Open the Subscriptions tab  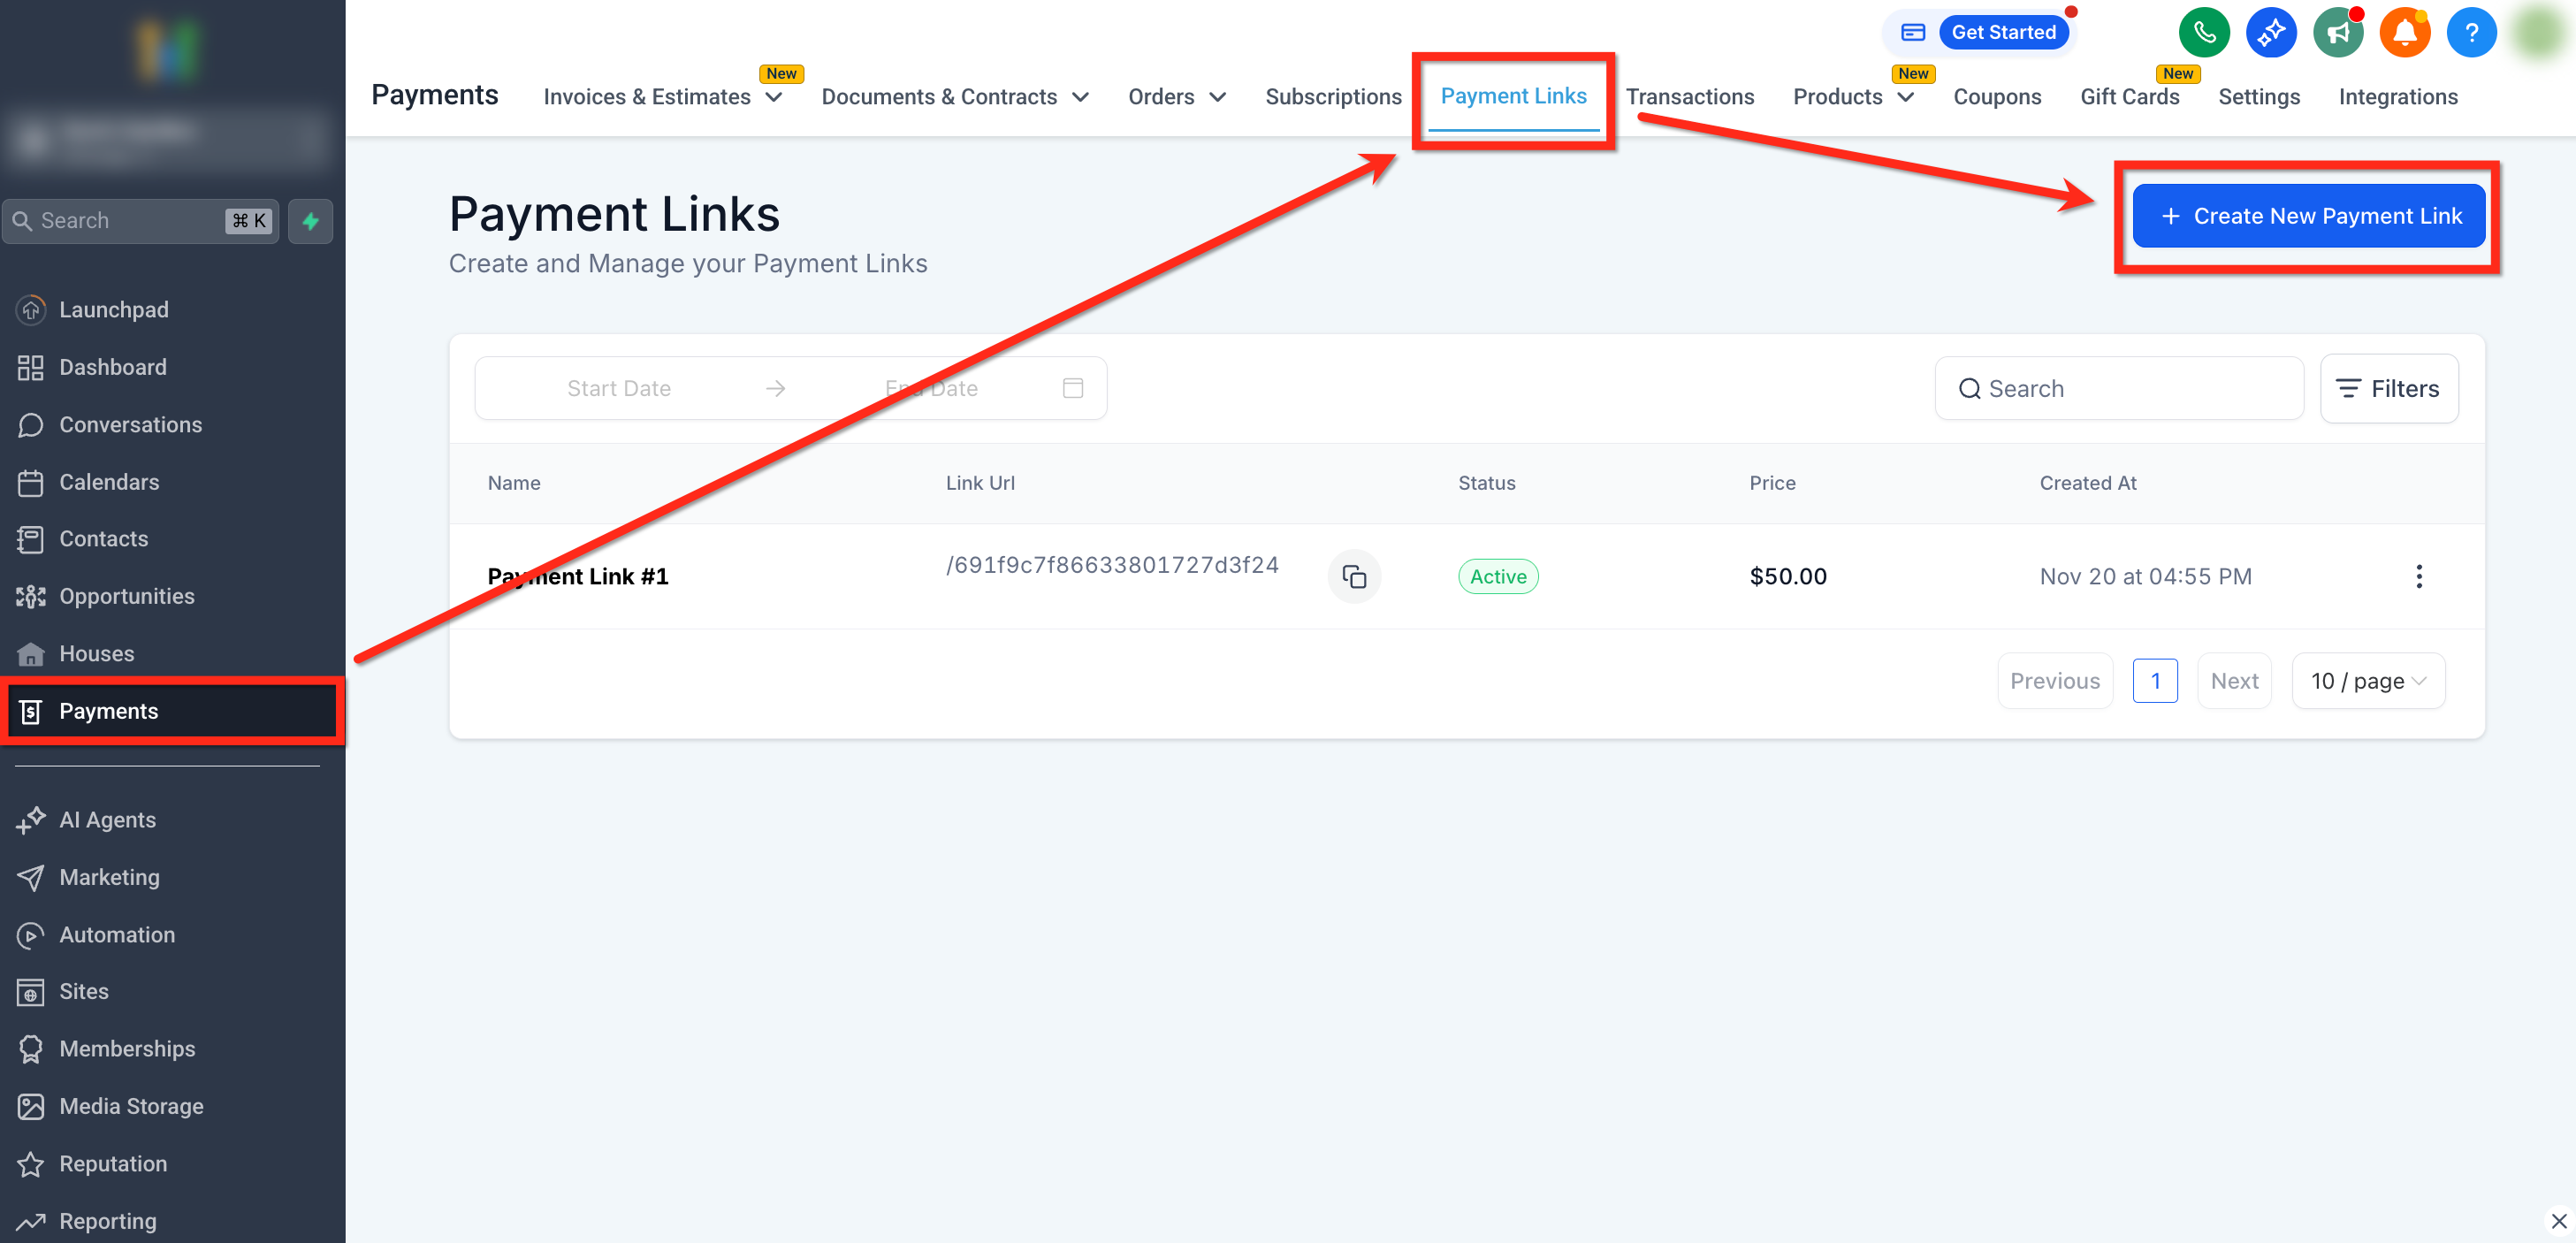coord(1332,97)
